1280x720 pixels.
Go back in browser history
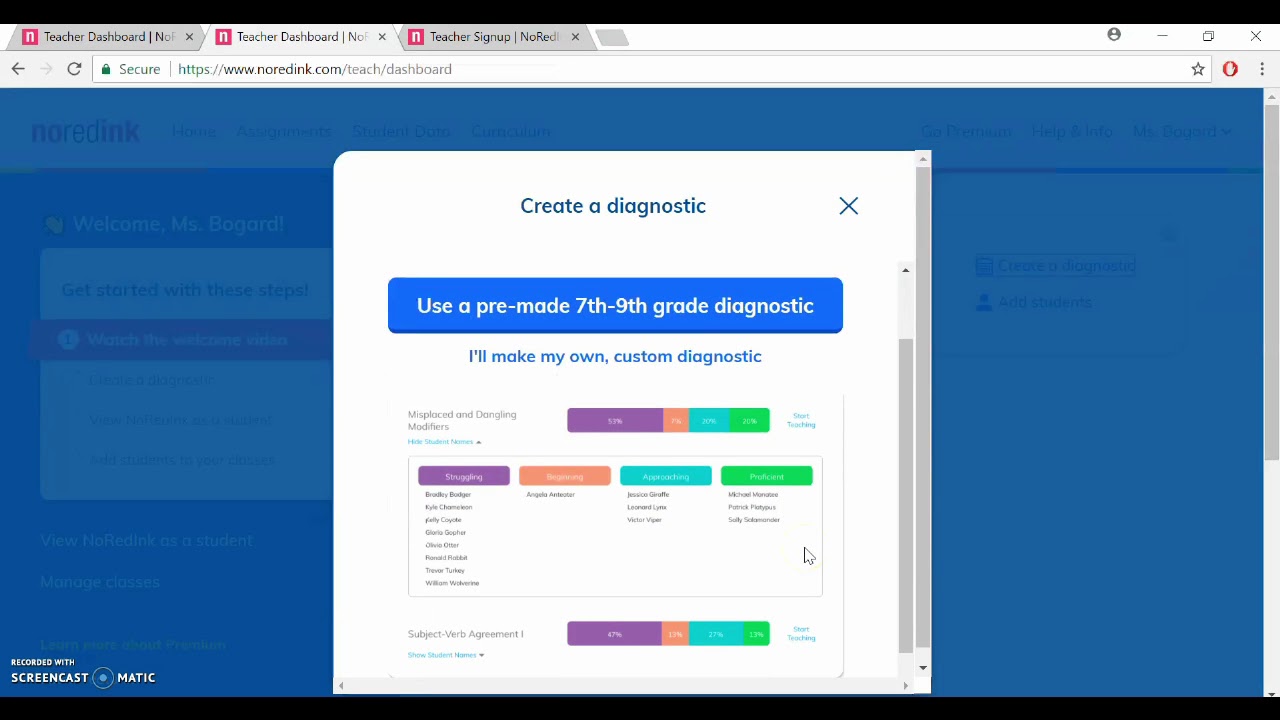click(x=18, y=69)
